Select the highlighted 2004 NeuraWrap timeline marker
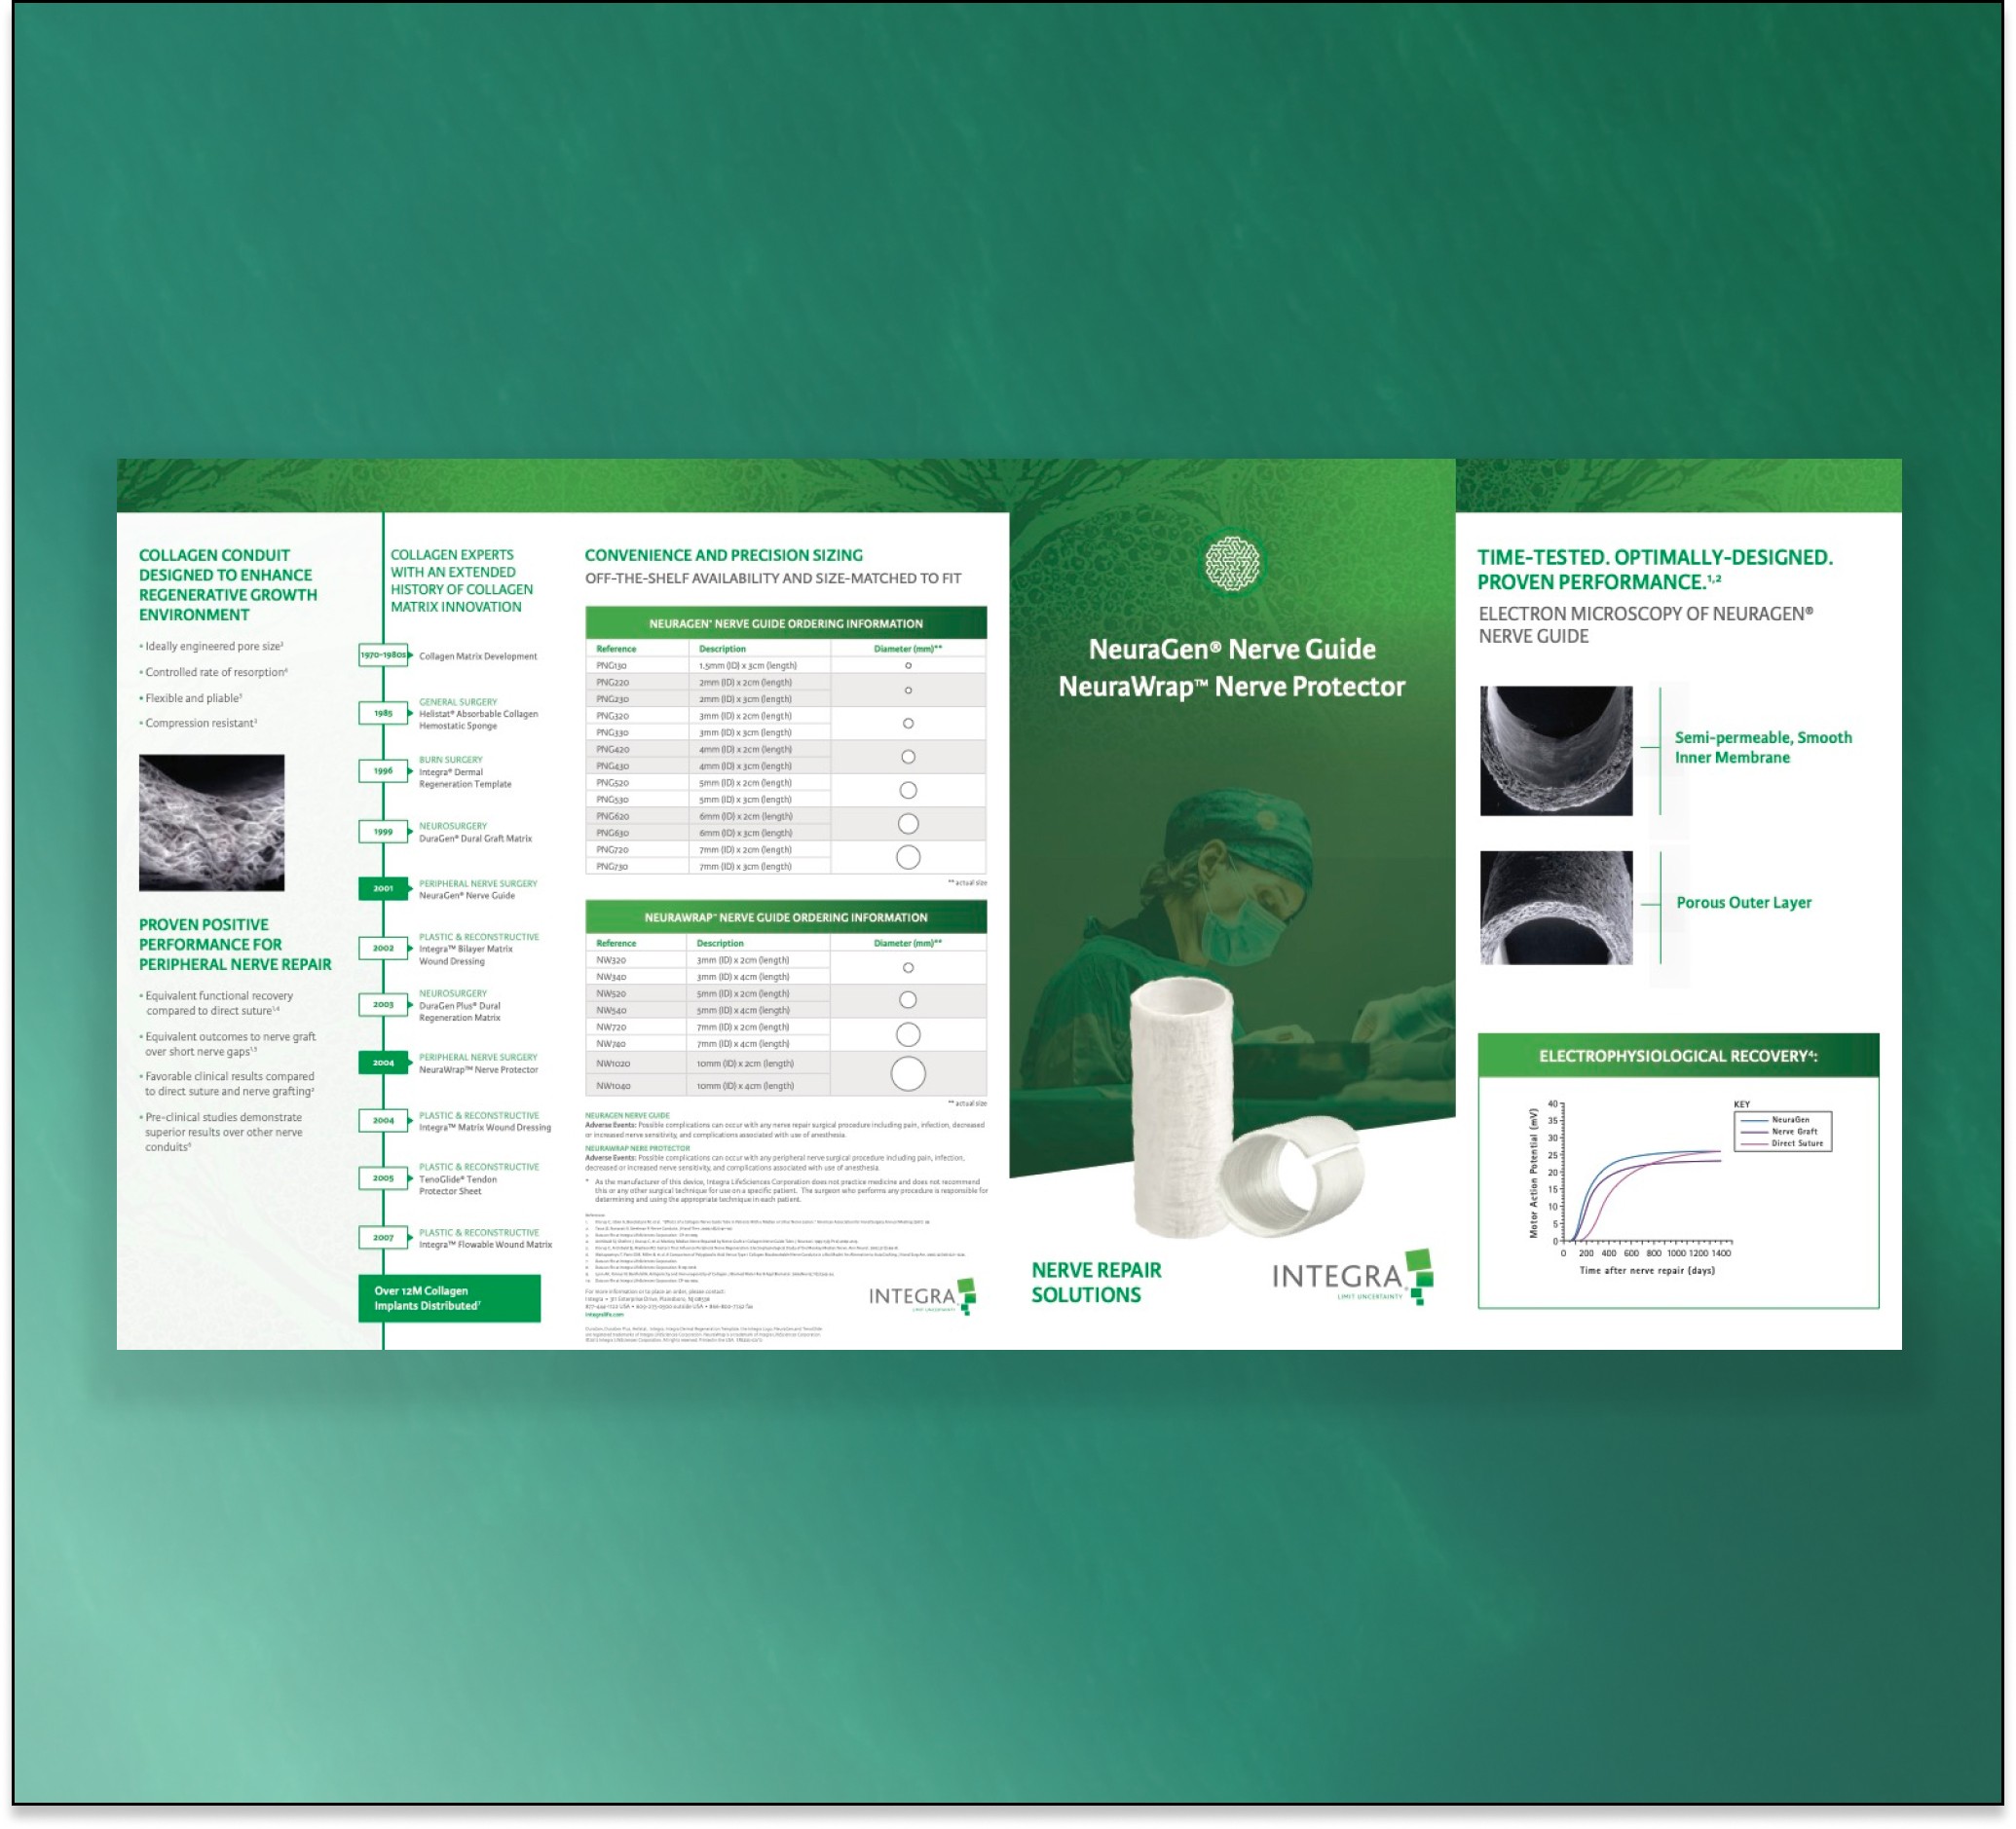The image size is (2016, 1829). pos(383,1062)
